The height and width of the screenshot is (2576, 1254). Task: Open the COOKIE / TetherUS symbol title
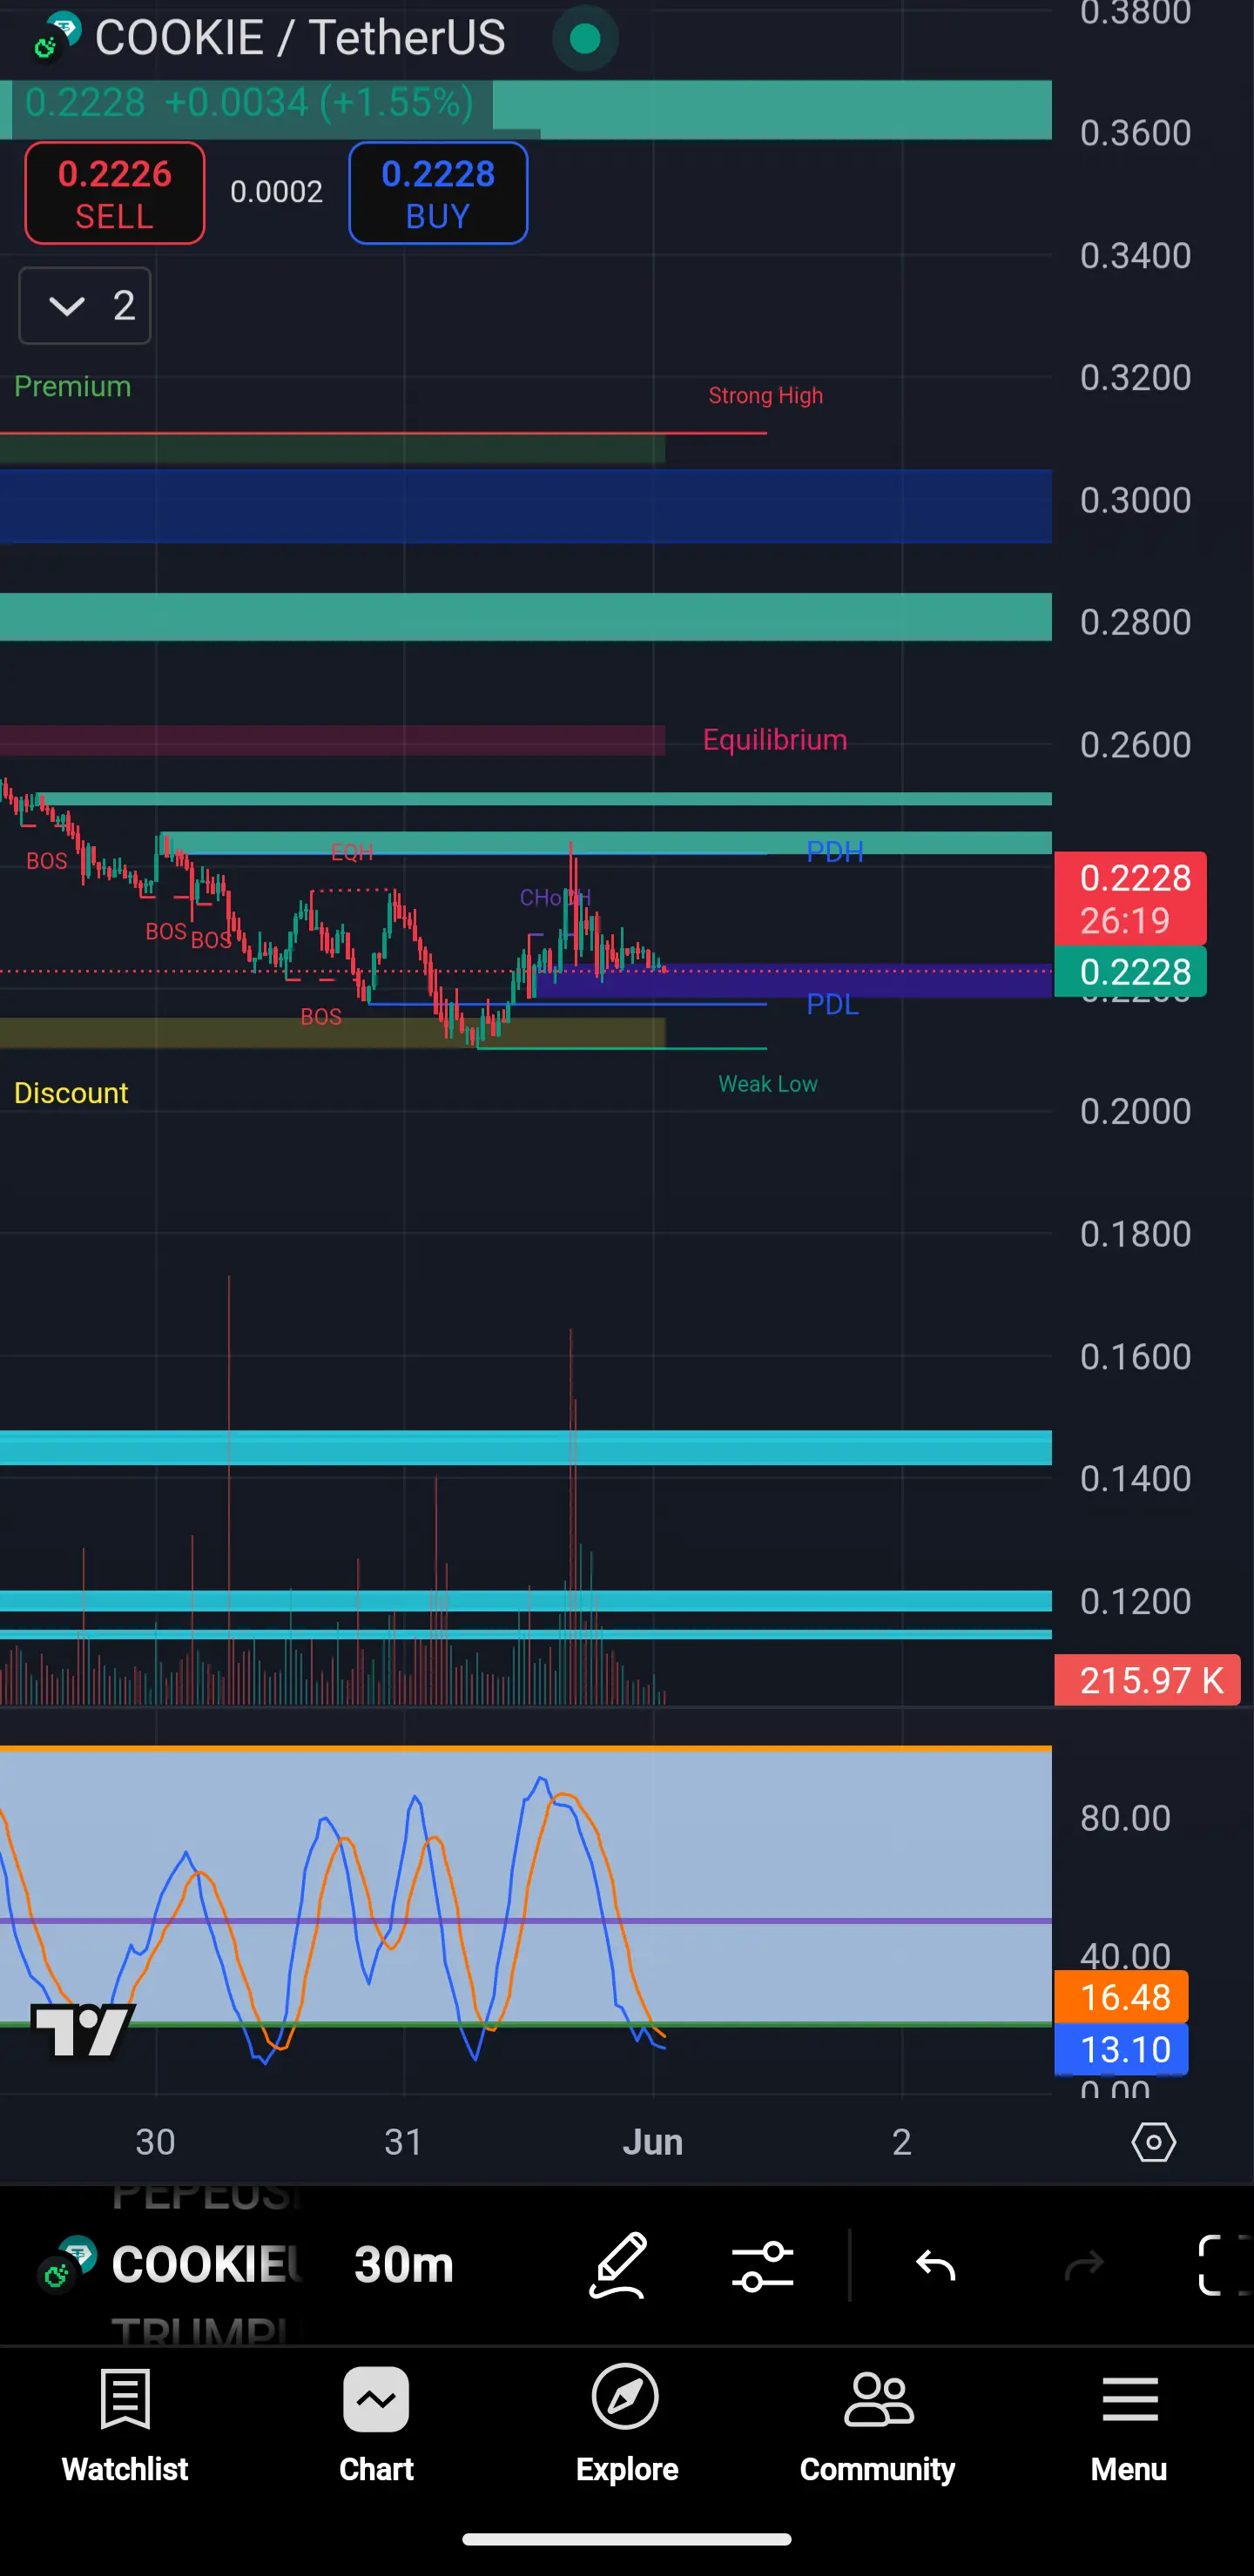[300, 38]
